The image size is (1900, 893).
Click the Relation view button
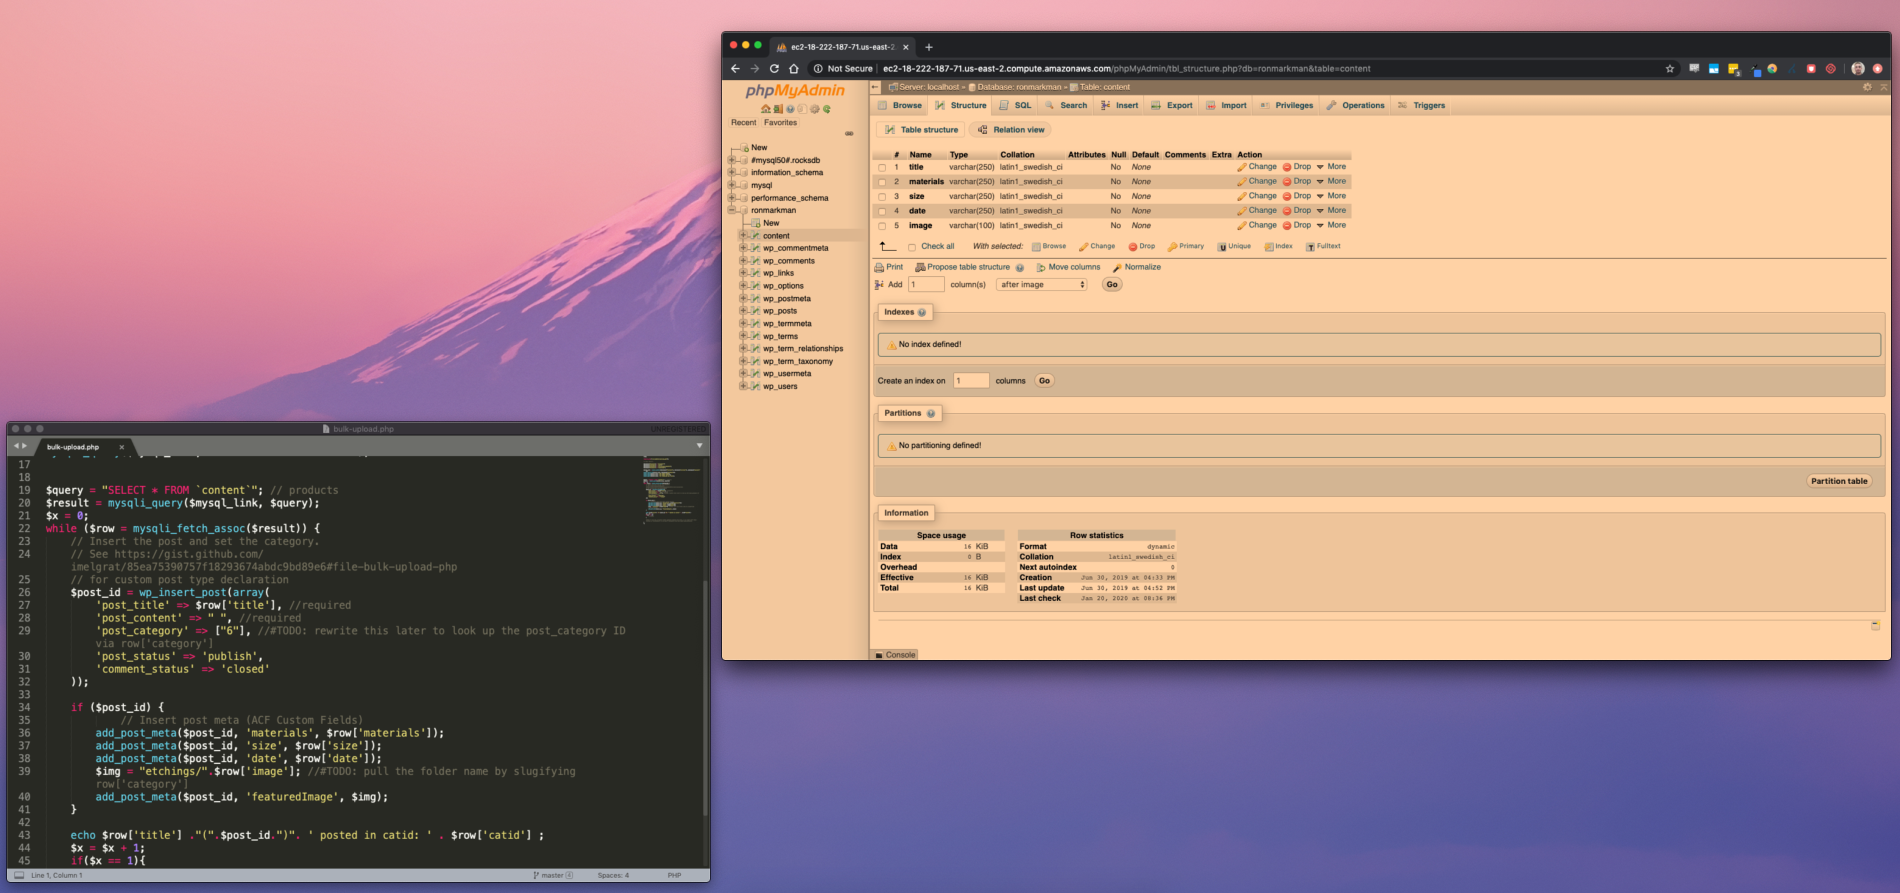pos(1011,130)
